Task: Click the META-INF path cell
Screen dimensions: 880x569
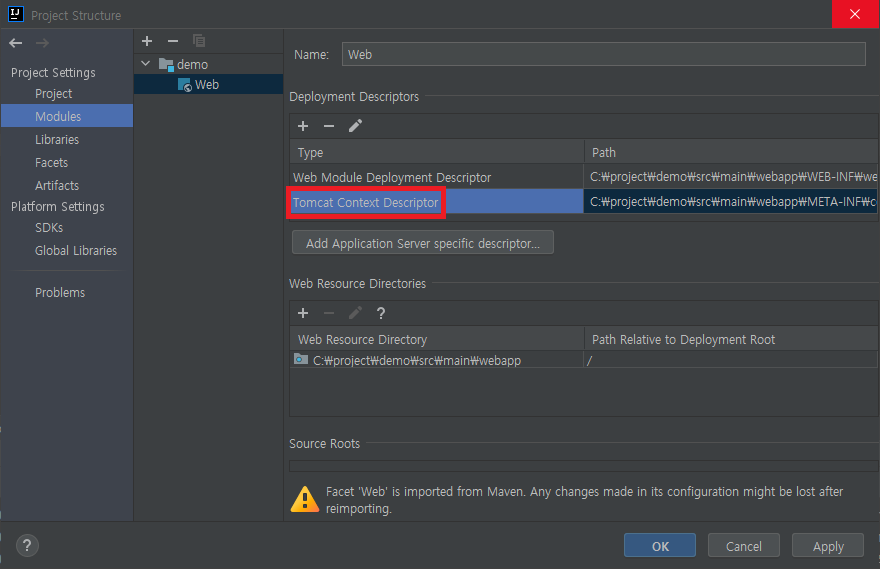Action: click(731, 201)
